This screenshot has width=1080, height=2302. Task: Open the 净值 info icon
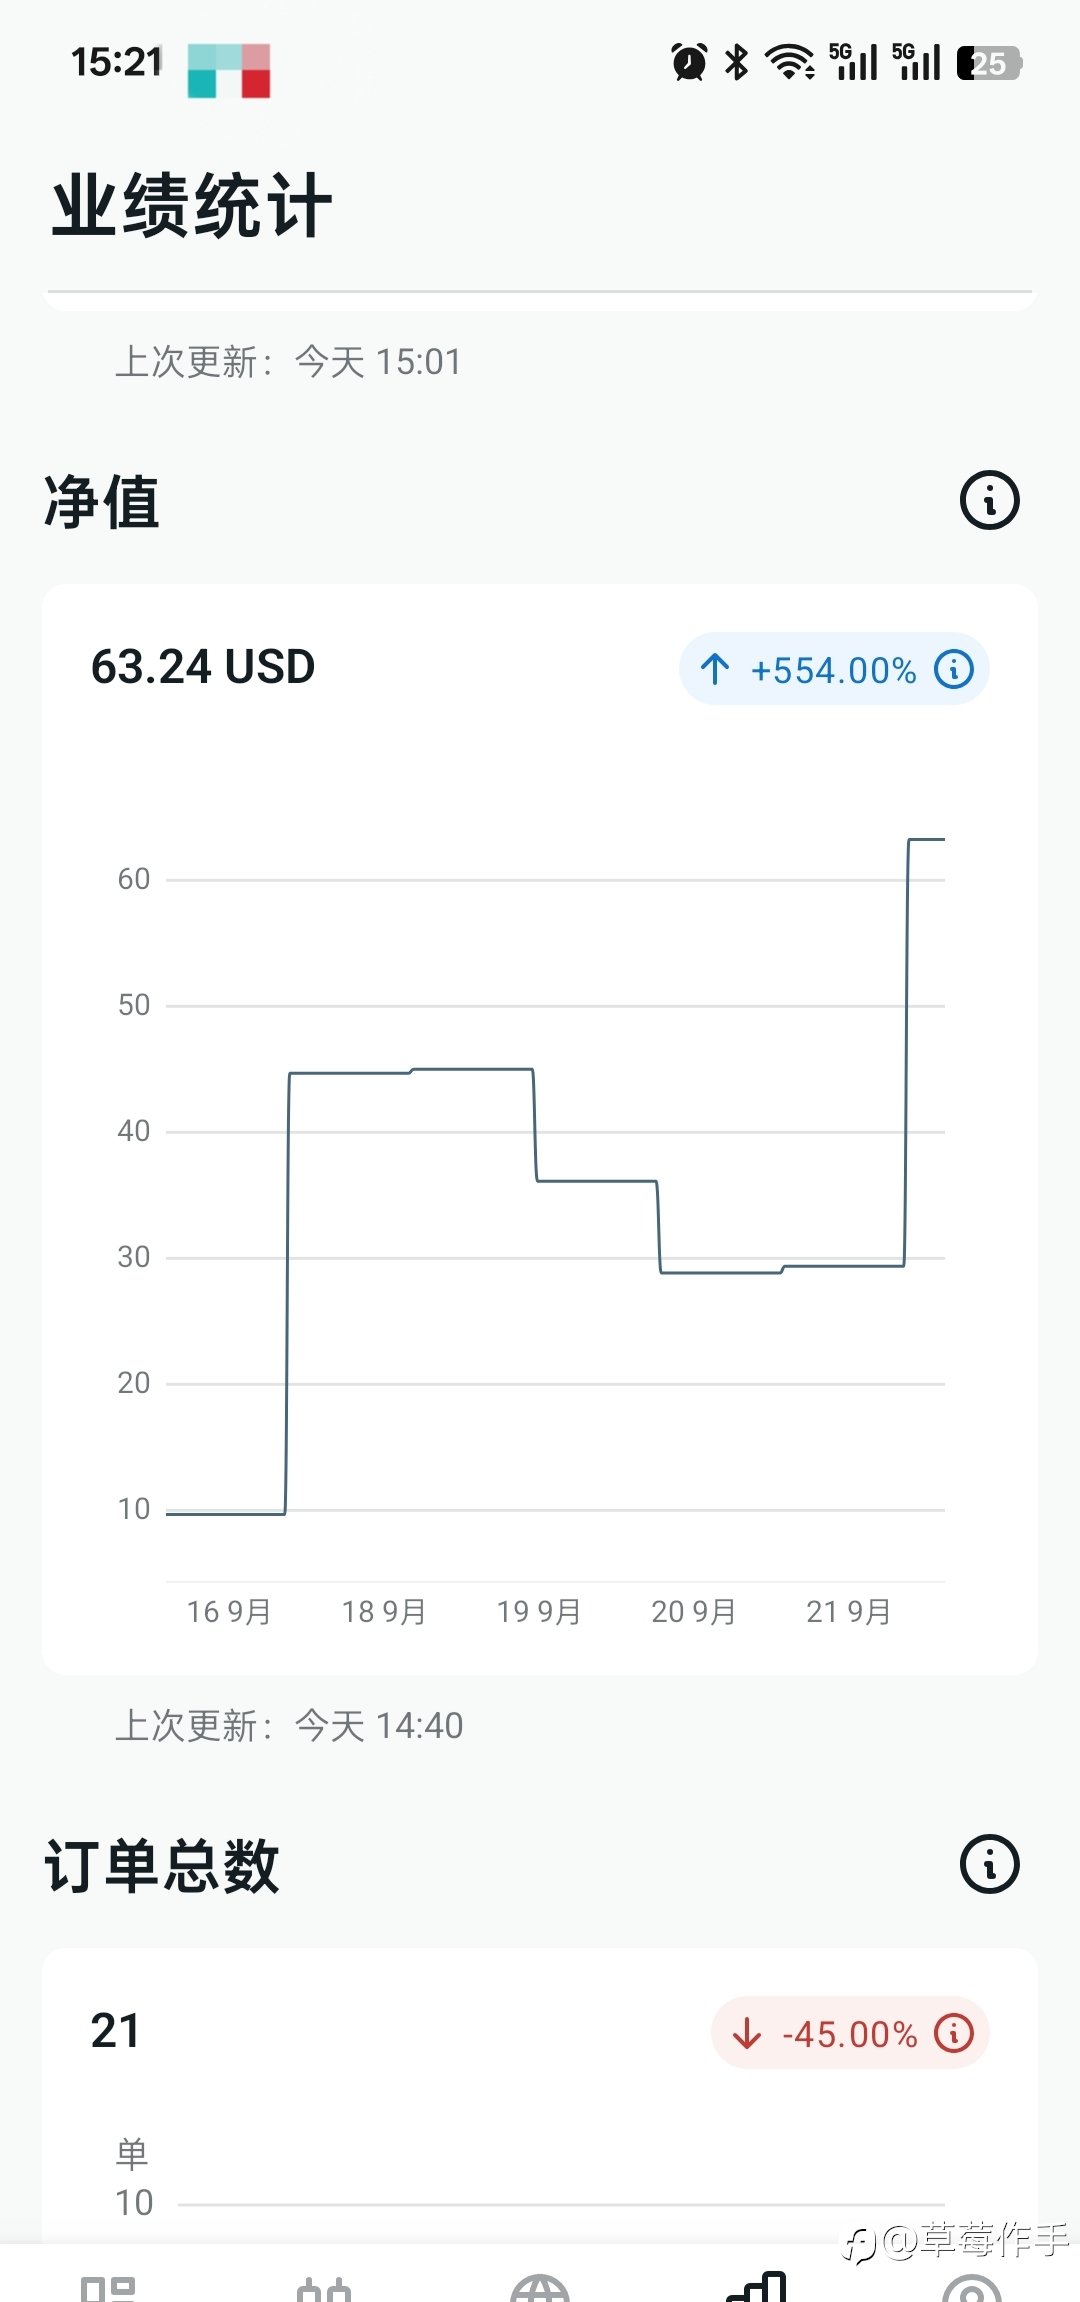989,500
